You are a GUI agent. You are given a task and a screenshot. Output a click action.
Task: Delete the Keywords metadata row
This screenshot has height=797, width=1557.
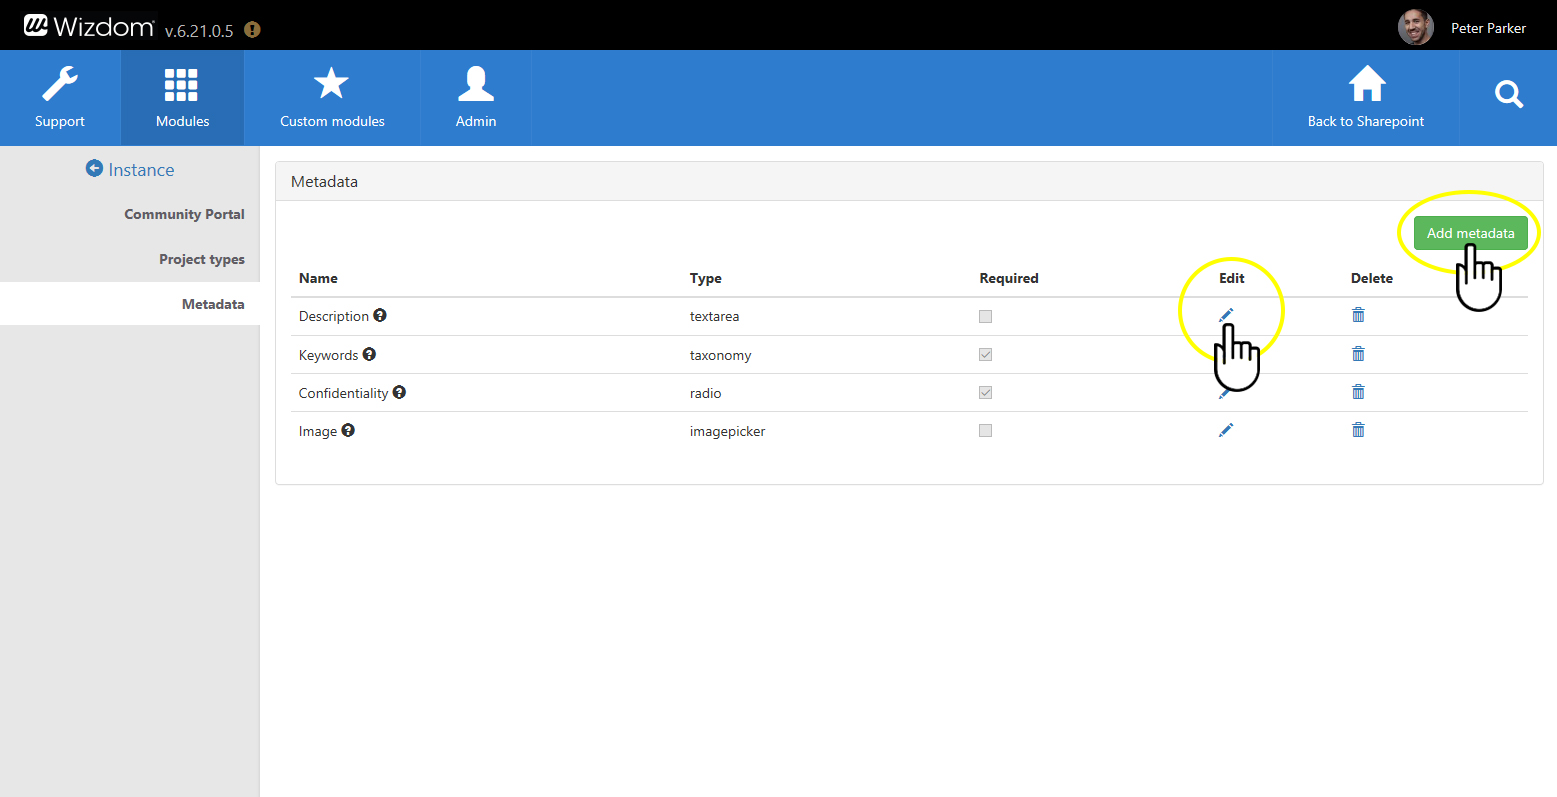(x=1358, y=354)
